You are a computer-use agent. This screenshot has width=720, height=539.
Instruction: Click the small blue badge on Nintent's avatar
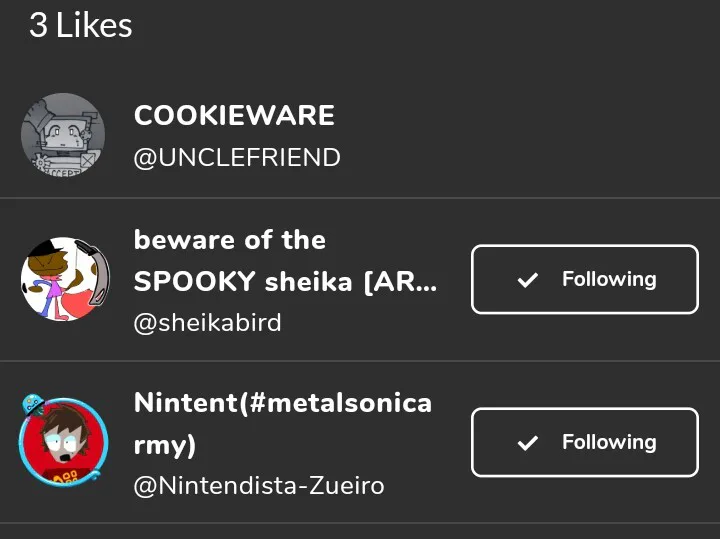pos(31,405)
